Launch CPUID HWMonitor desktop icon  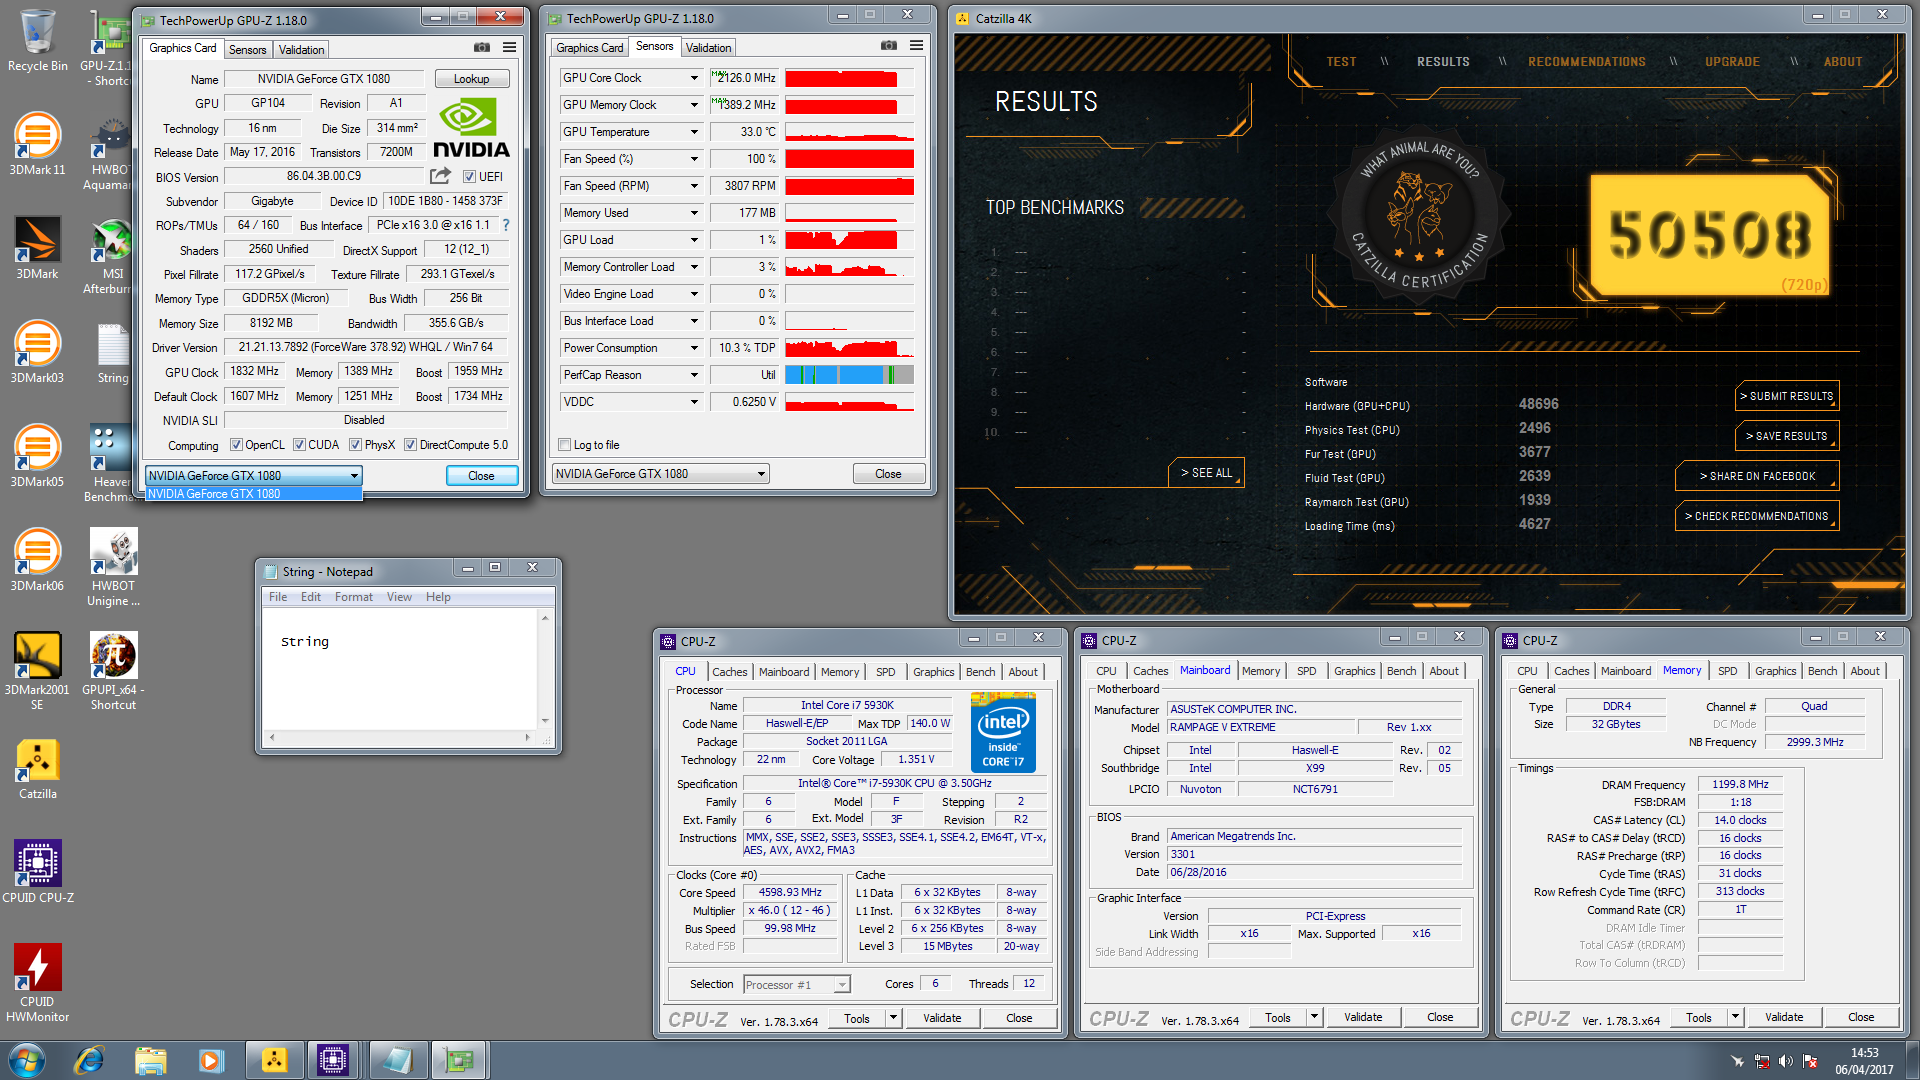click(x=37, y=983)
